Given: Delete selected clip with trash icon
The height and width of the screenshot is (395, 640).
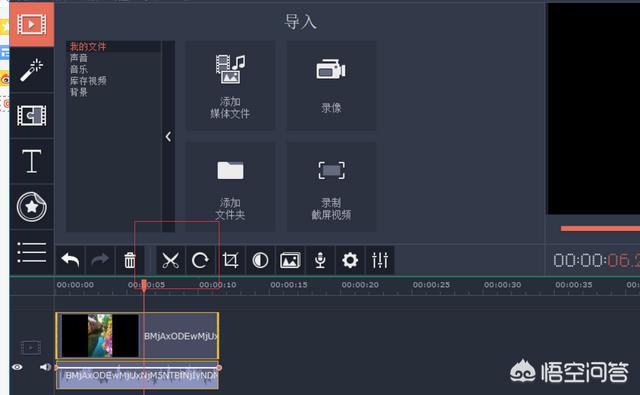Looking at the screenshot, I should tap(130, 260).
